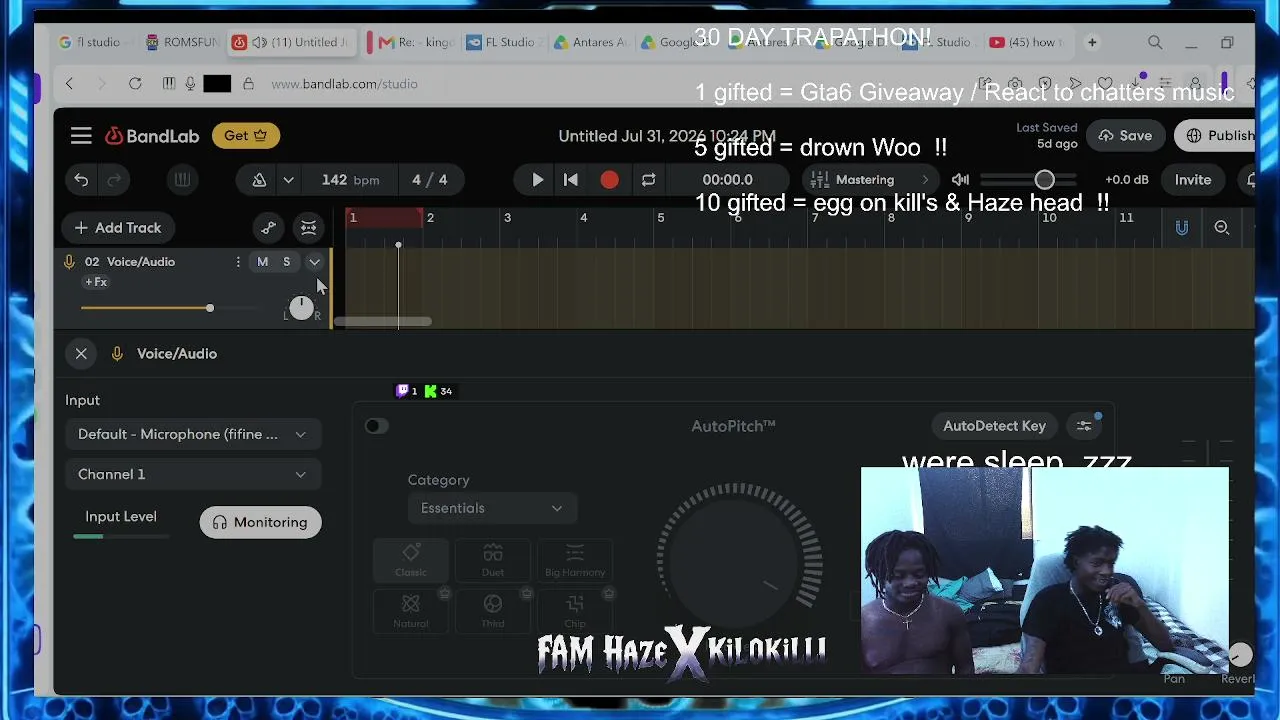Click measure 3 on the timeline ruler
Viewport: 1280px width, 720px height.
coord(507,218)
